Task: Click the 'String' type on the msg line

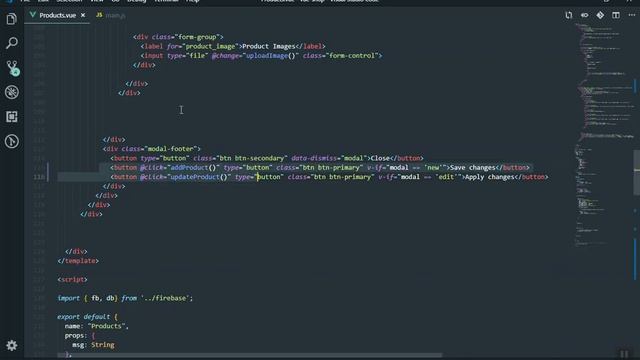Action: click(103, 345)
